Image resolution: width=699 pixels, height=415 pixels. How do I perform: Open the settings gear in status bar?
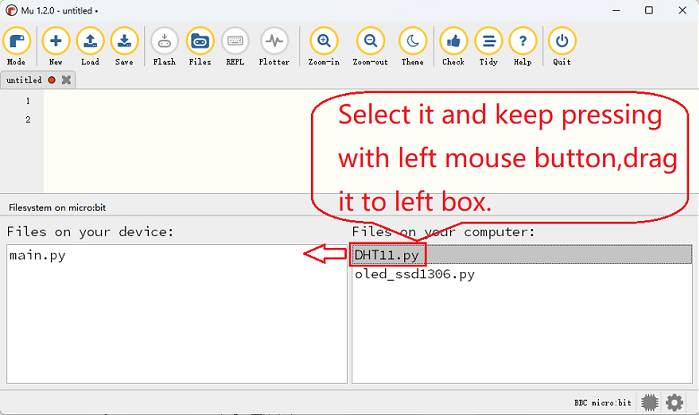(674, 403)
